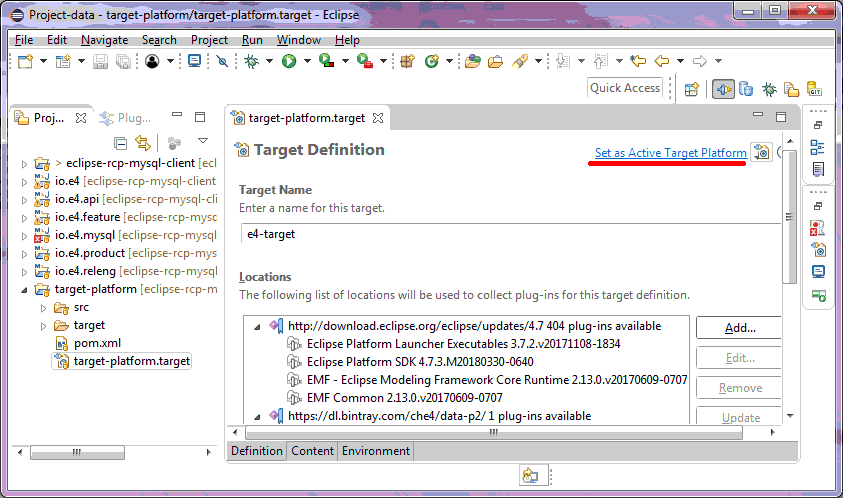Open the Run button dropdown arrow
Viewport: 843px width, 498px height.
click(x=308, y=61)
